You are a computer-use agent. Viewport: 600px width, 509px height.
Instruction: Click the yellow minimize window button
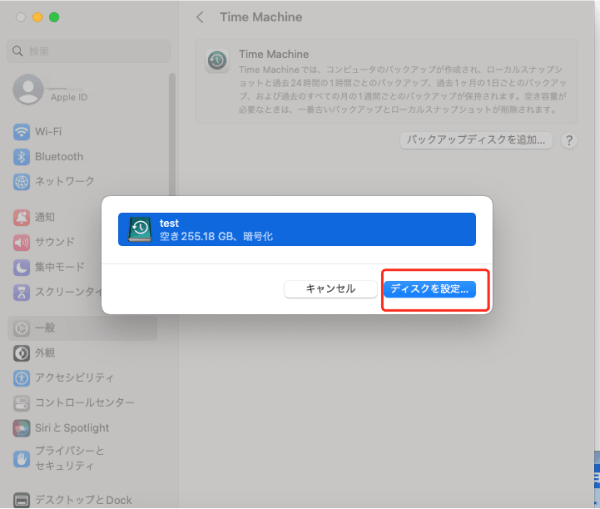pyautogui.click(x=38, y=17)
